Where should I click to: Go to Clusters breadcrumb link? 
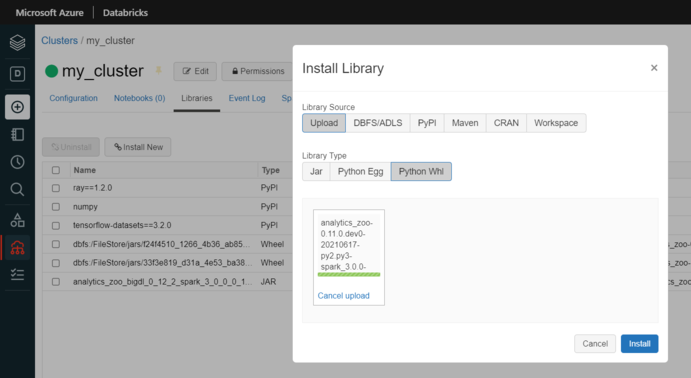59,41
